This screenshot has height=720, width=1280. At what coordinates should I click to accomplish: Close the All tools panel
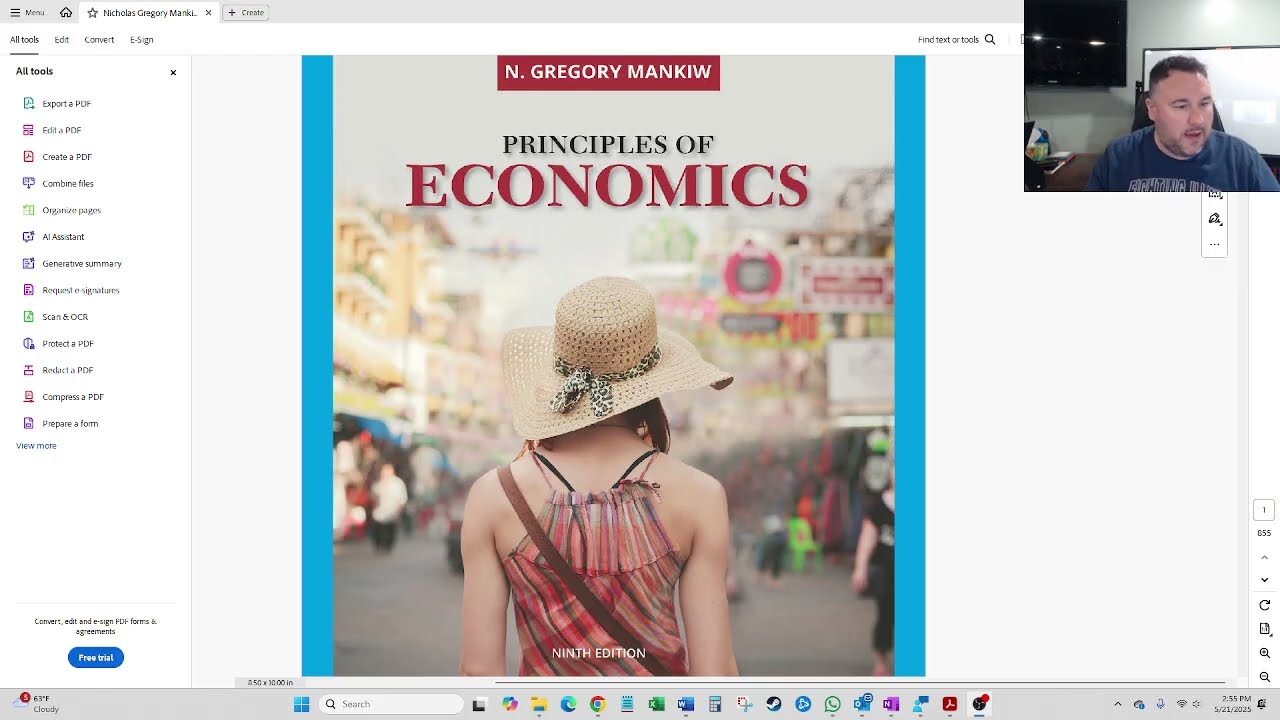pyautogui.click(x=173, y=72)
